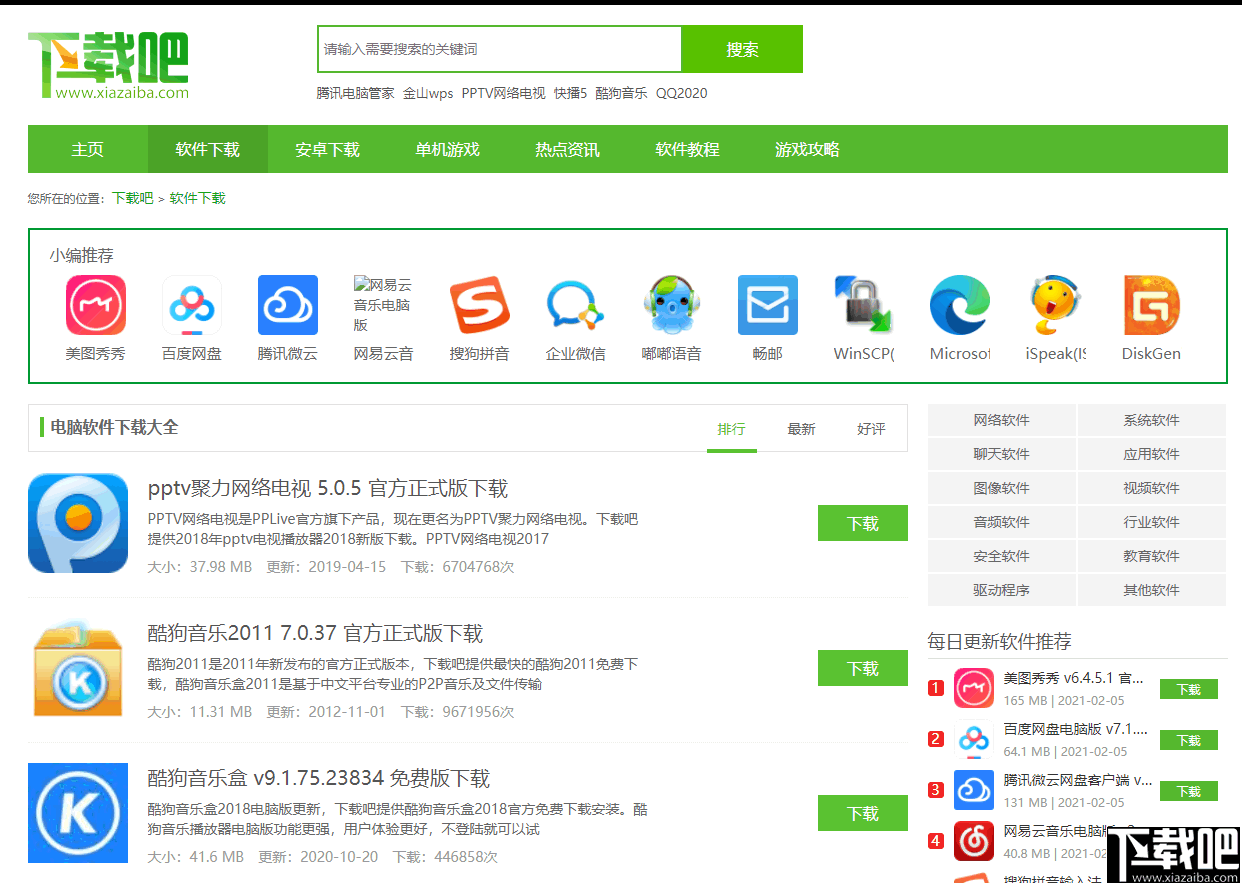Click the PPTV聚力网络电视 thumbnail
Viewport: 1242px width, 883px height.
click(78, 523)
